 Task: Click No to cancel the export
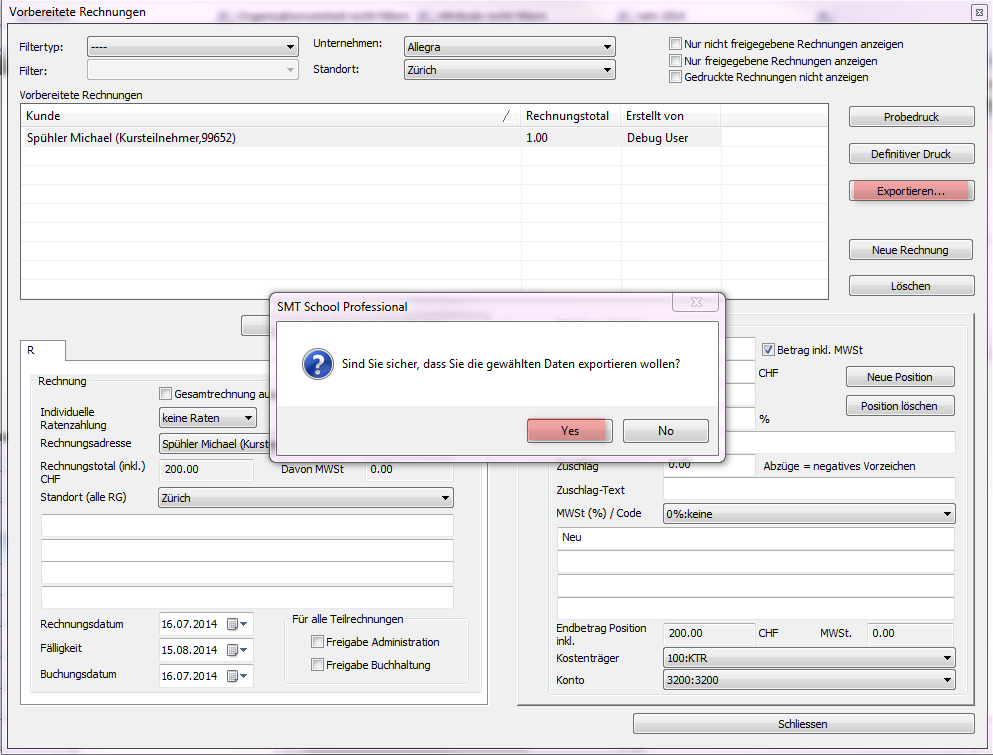point(665,431)
